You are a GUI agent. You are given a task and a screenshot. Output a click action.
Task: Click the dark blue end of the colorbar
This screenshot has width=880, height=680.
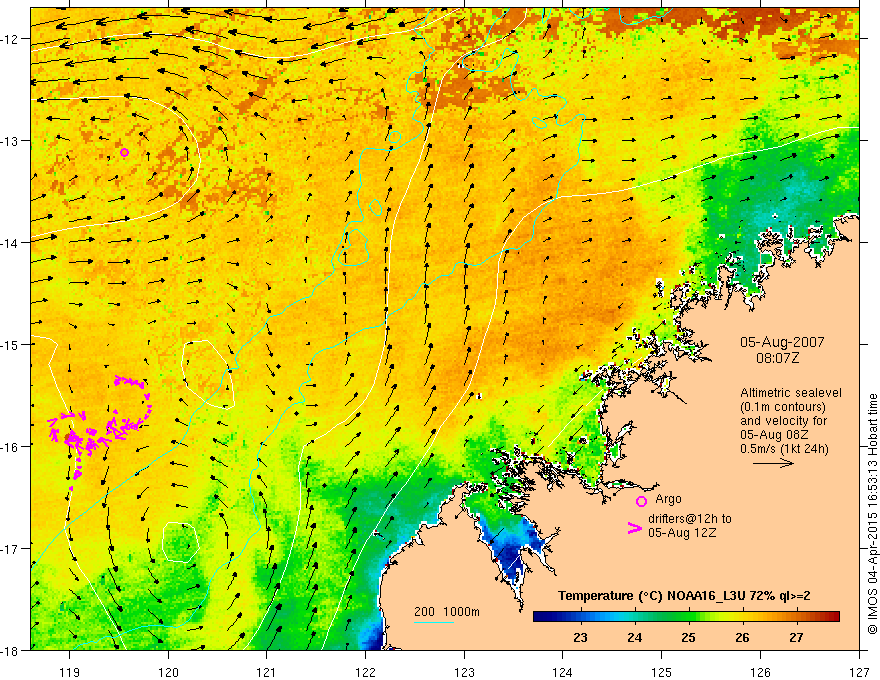click(x=542, y=617)
